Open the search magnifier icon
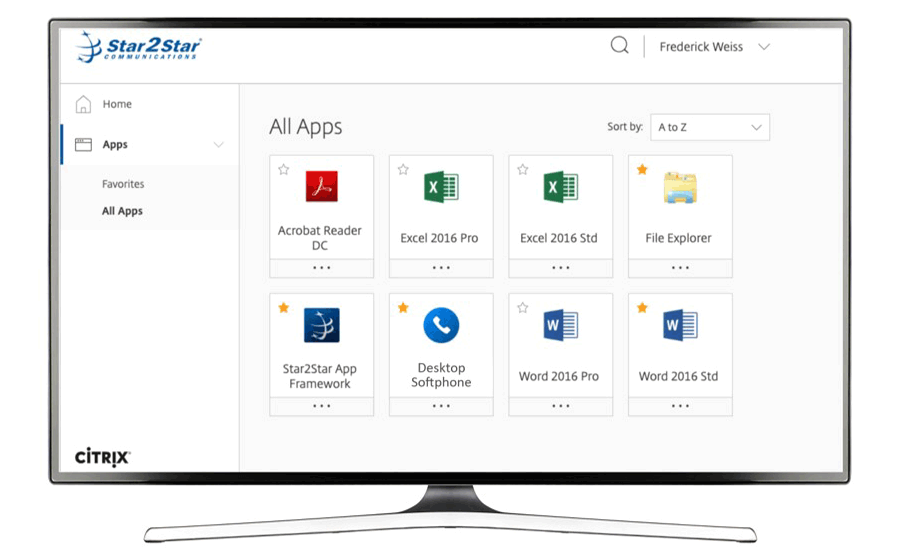Image resolution: width=900 pixels, height=550 pixels. [x=619, y=45]
